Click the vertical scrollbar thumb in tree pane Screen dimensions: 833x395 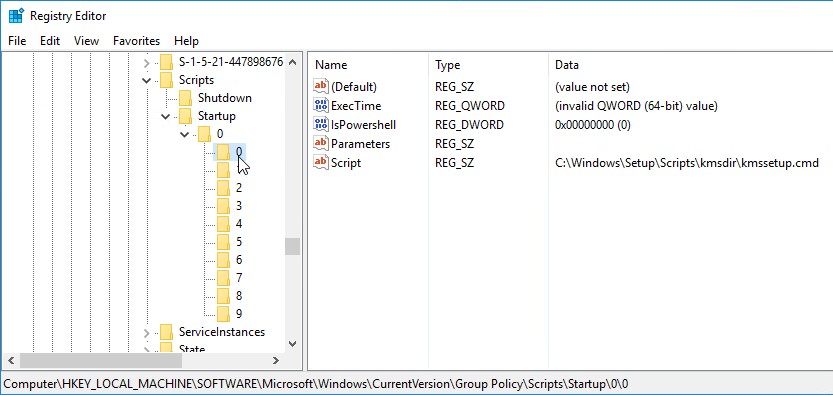(292, 246)
